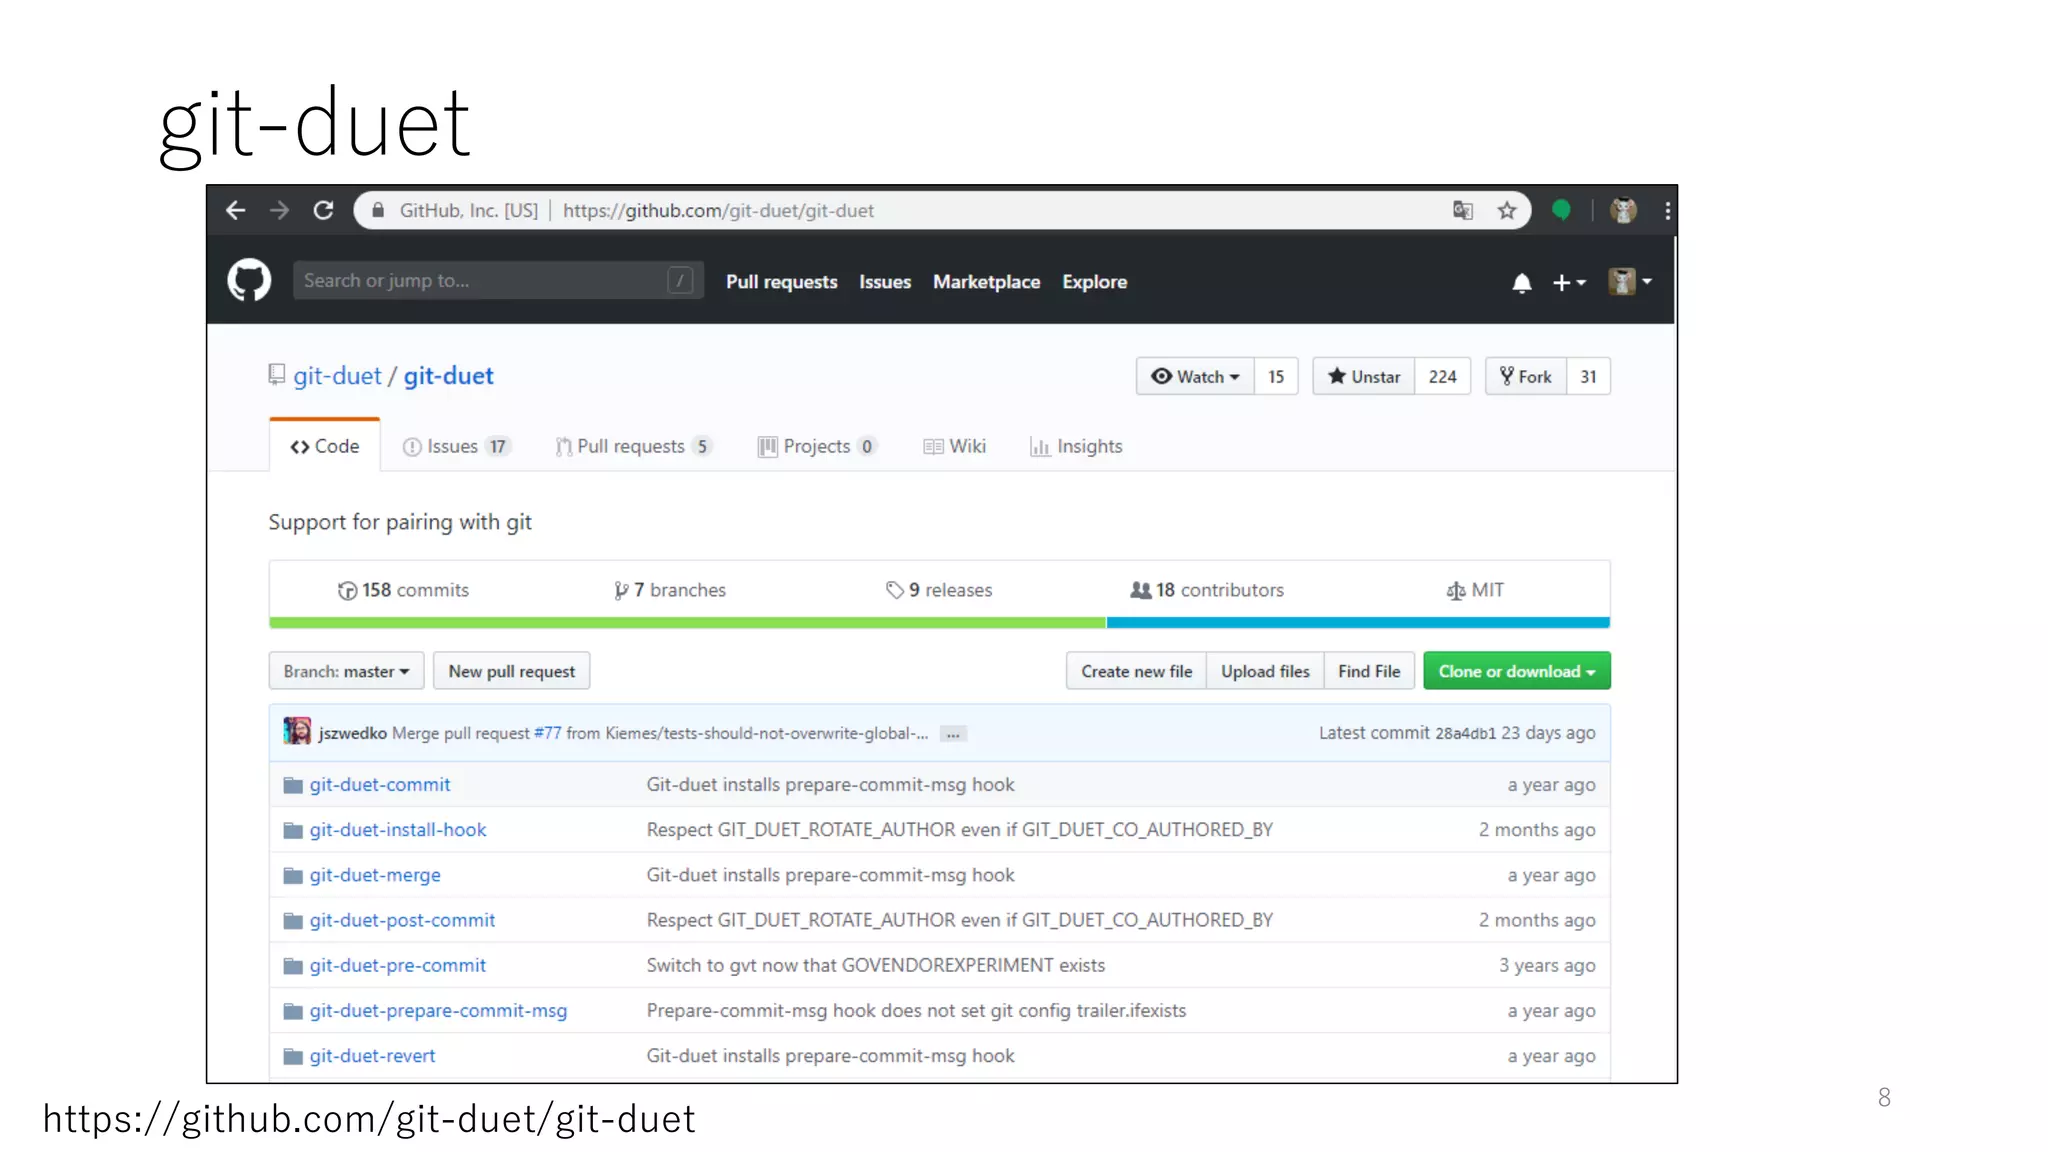Open Issues in top navigation
The image size is (2048, 1152).
[x=885, y=282]
